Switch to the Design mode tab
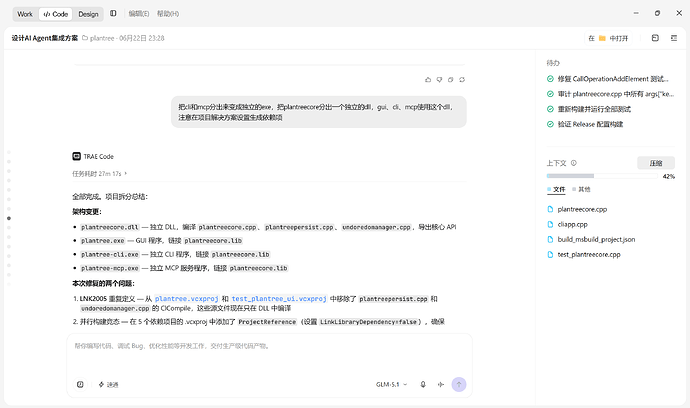This screenshot has width=690, height=408. point(88,14)
